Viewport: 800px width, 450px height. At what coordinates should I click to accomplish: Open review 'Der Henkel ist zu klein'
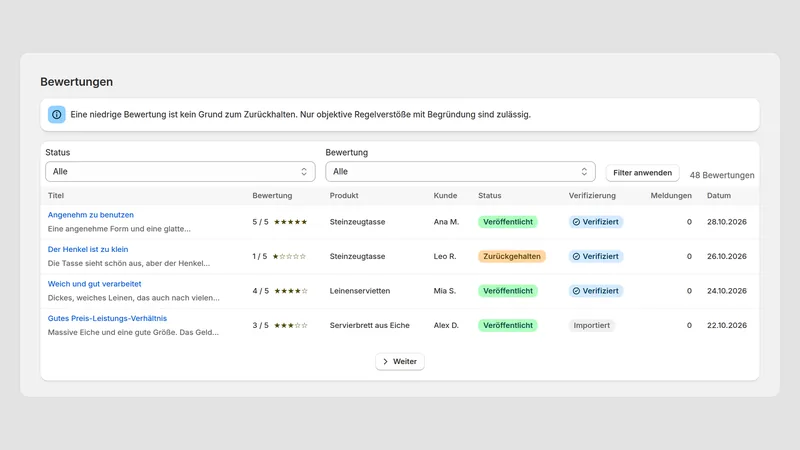[88, 249]
